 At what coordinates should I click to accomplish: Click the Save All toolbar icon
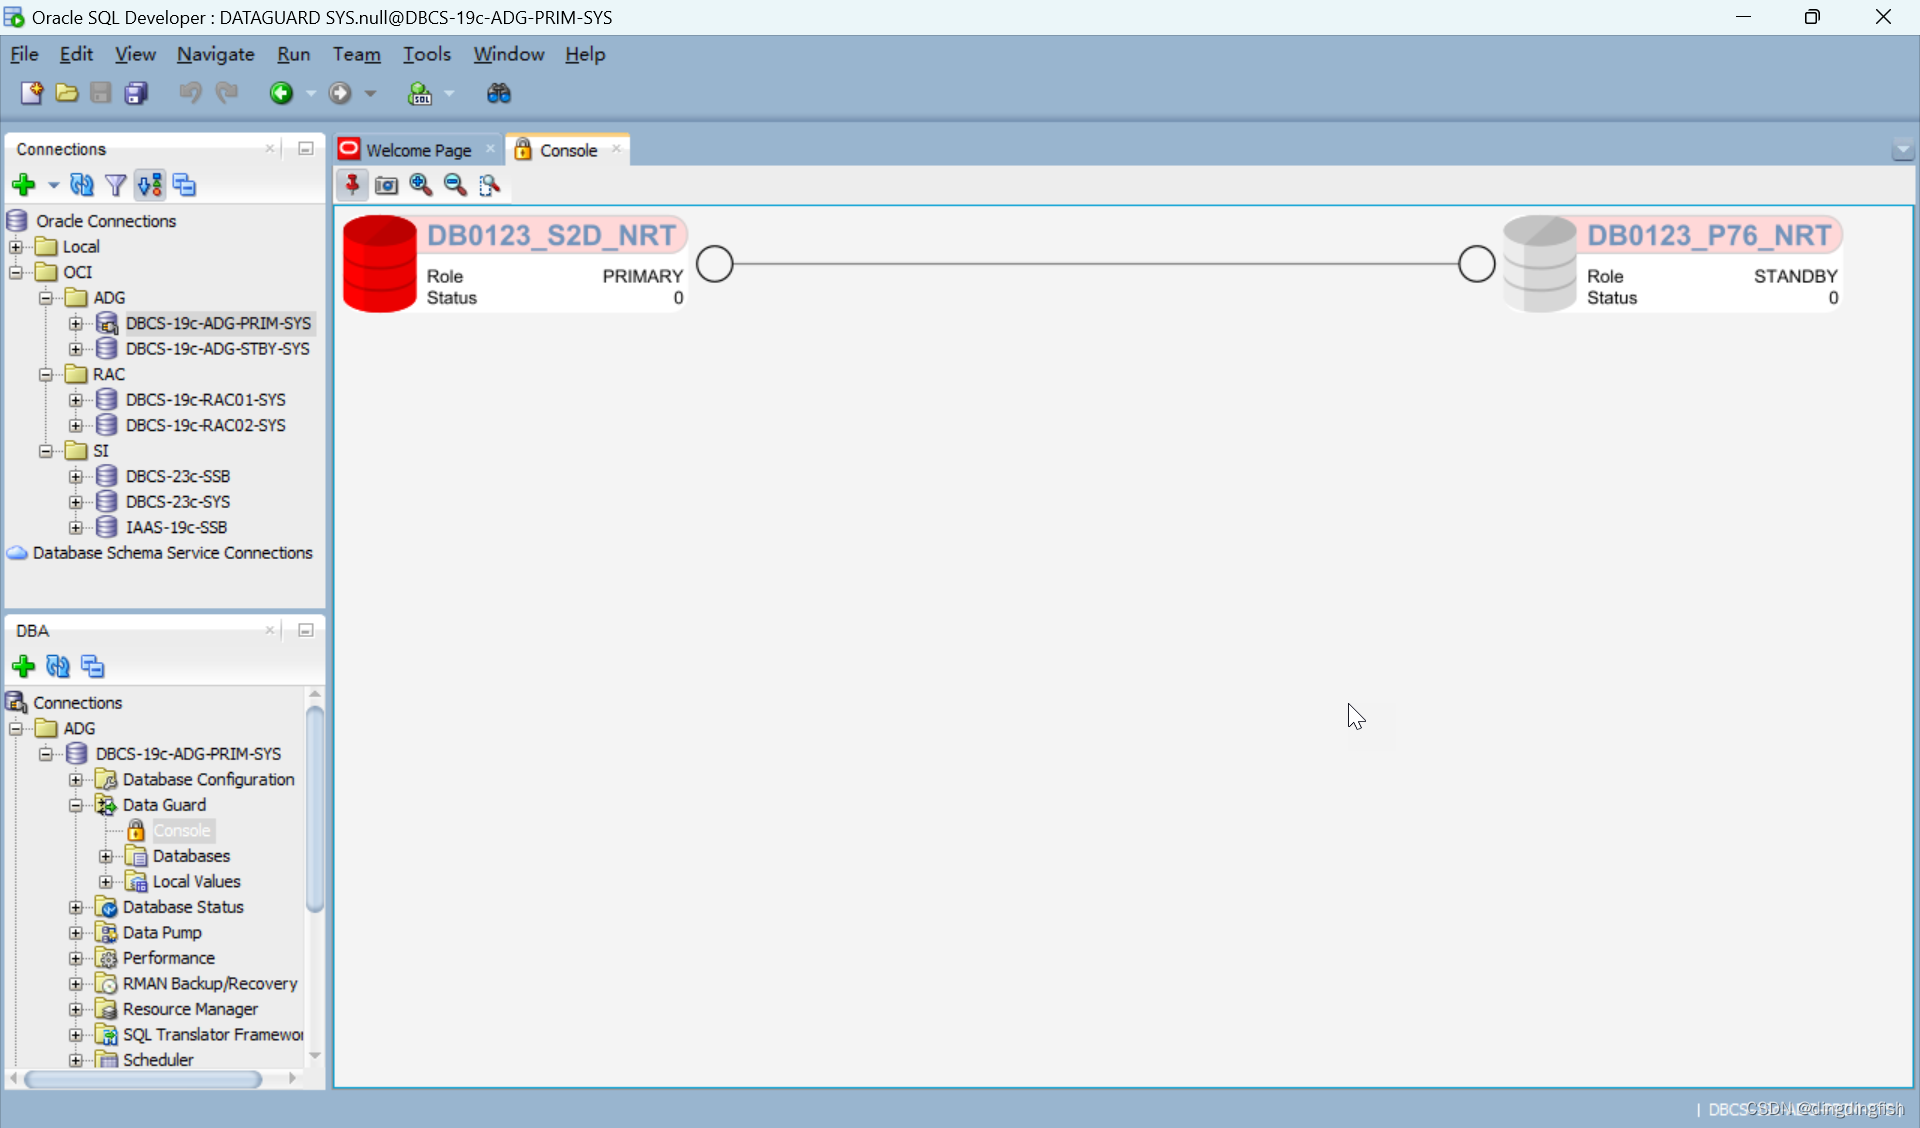pyautogui.click(x=136, y=93)
